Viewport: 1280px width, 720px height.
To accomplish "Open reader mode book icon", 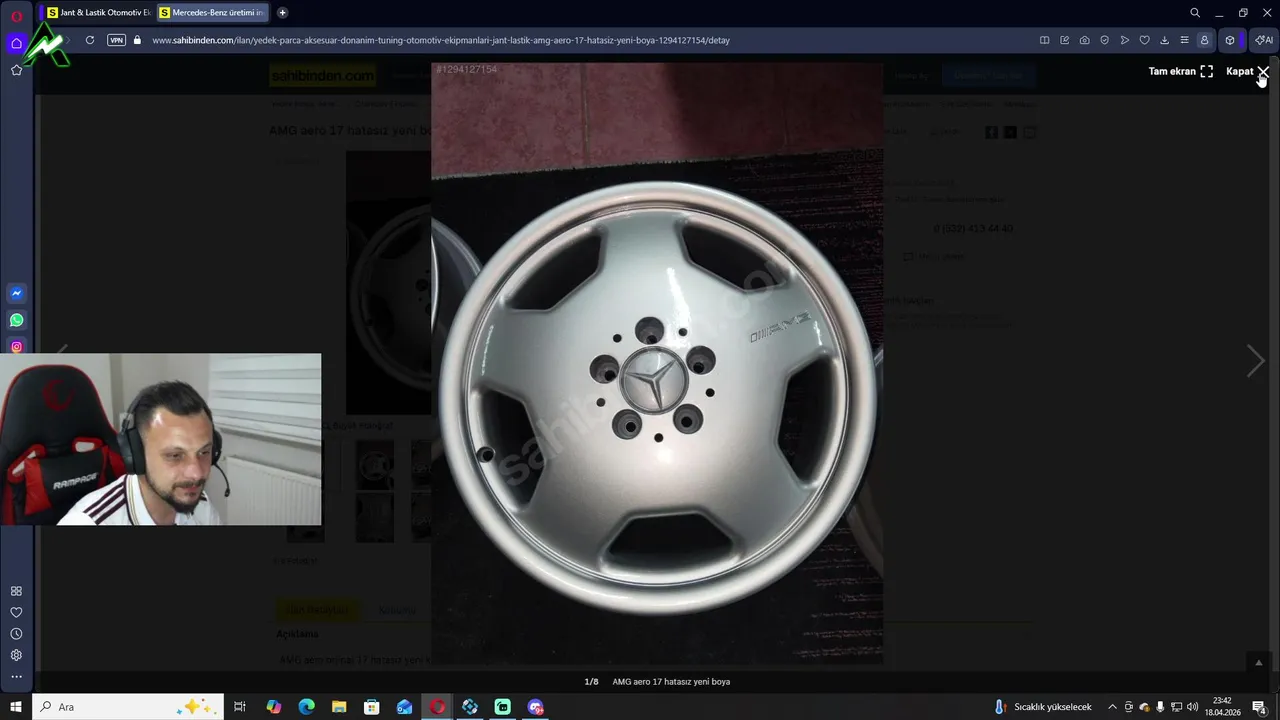I will 1044,40.
